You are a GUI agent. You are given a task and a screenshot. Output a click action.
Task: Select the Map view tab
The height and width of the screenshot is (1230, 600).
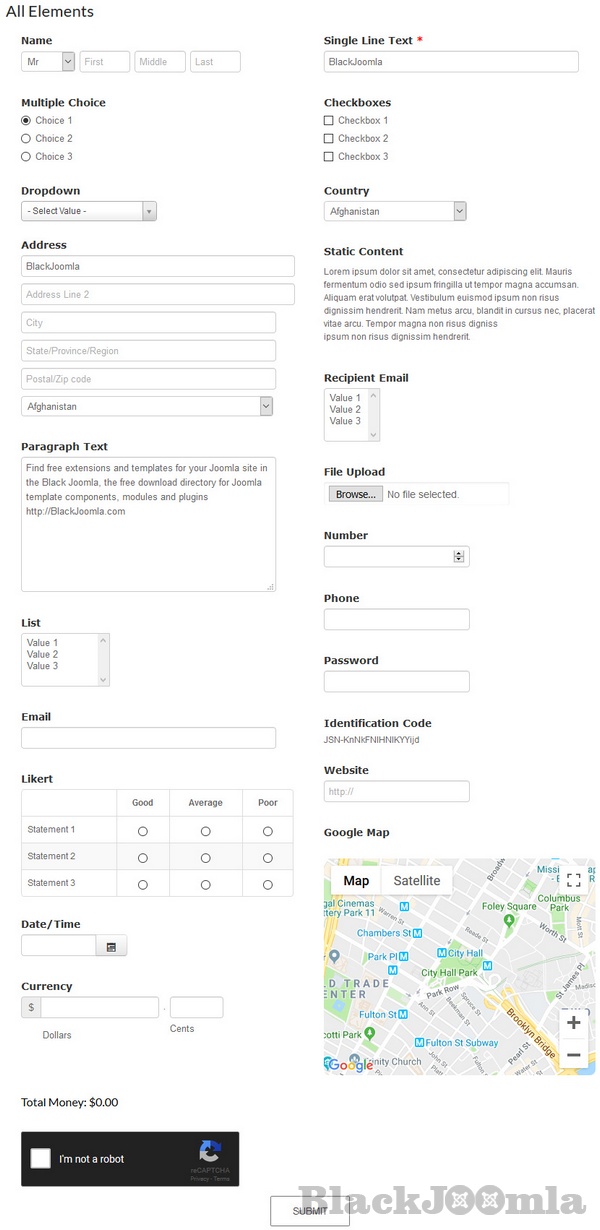coord(356,881)
